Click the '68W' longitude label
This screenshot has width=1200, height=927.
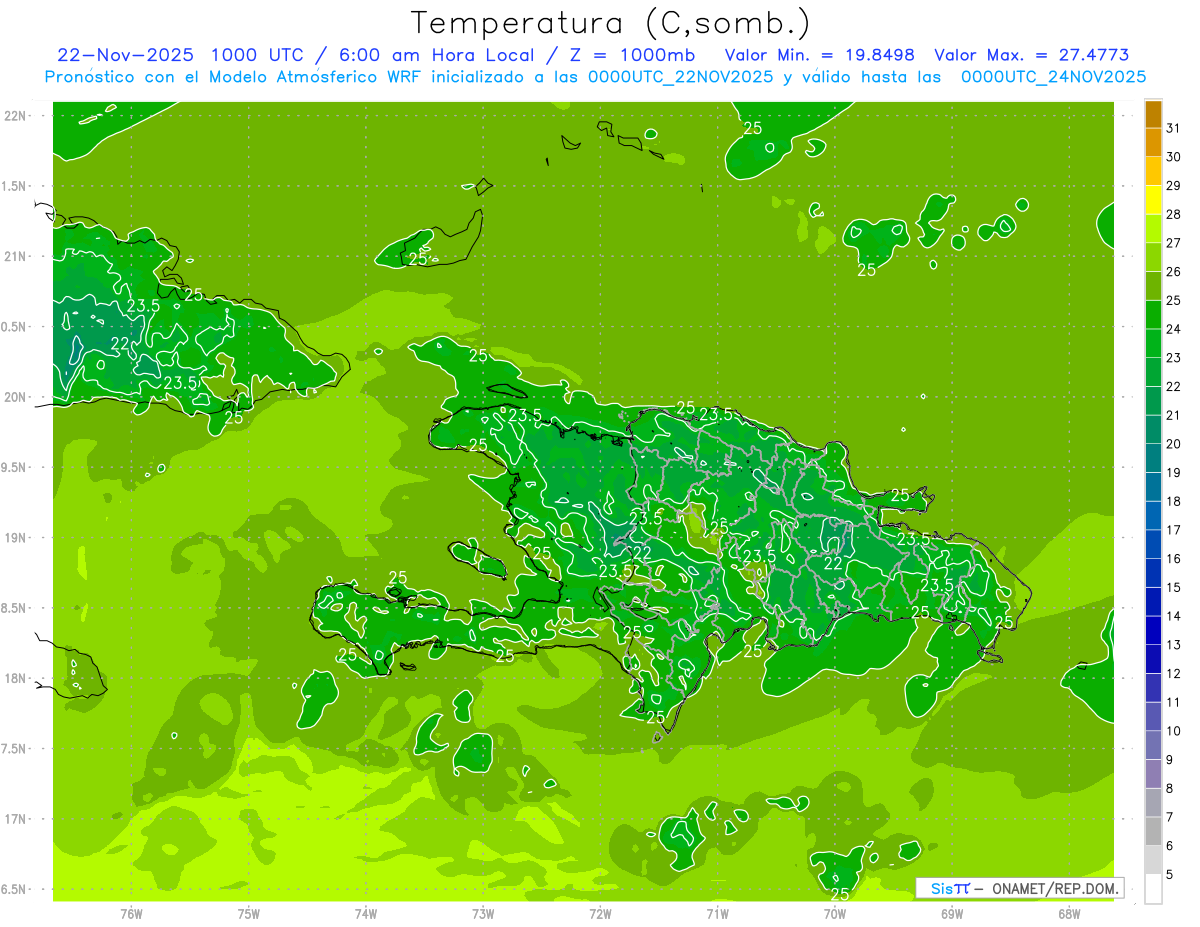pos(1069,913)
